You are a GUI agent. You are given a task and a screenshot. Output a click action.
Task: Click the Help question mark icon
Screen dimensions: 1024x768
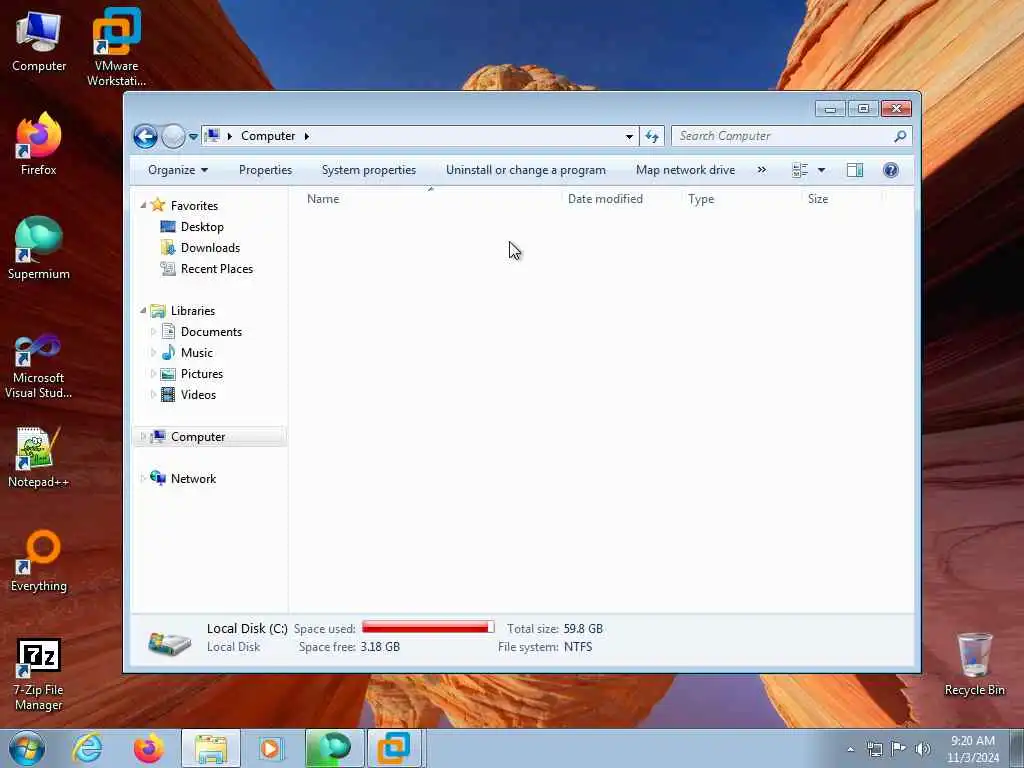point(891,170)
